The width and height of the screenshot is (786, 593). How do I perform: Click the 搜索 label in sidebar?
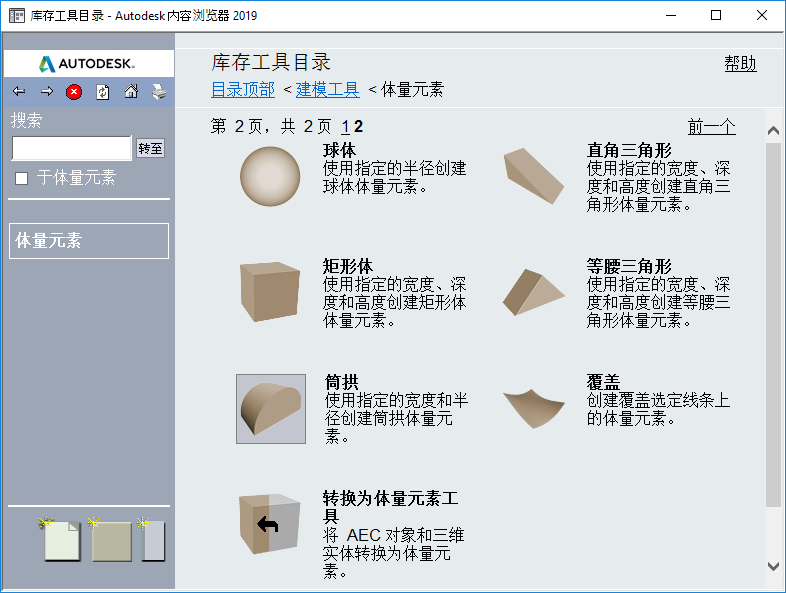click(x=27, y=120)
